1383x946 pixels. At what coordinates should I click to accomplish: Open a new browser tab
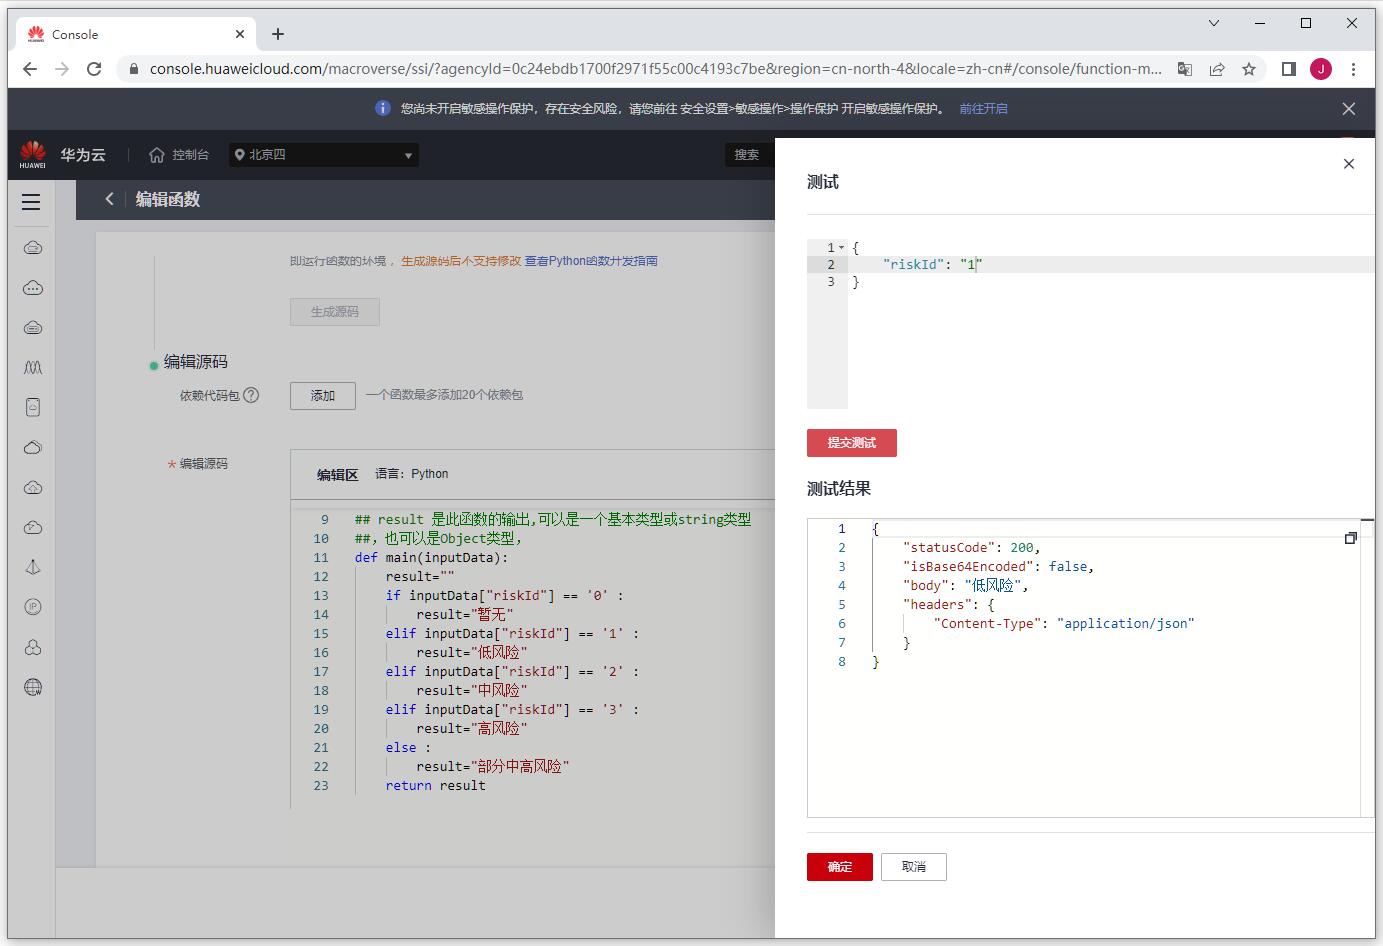point(278,34)
